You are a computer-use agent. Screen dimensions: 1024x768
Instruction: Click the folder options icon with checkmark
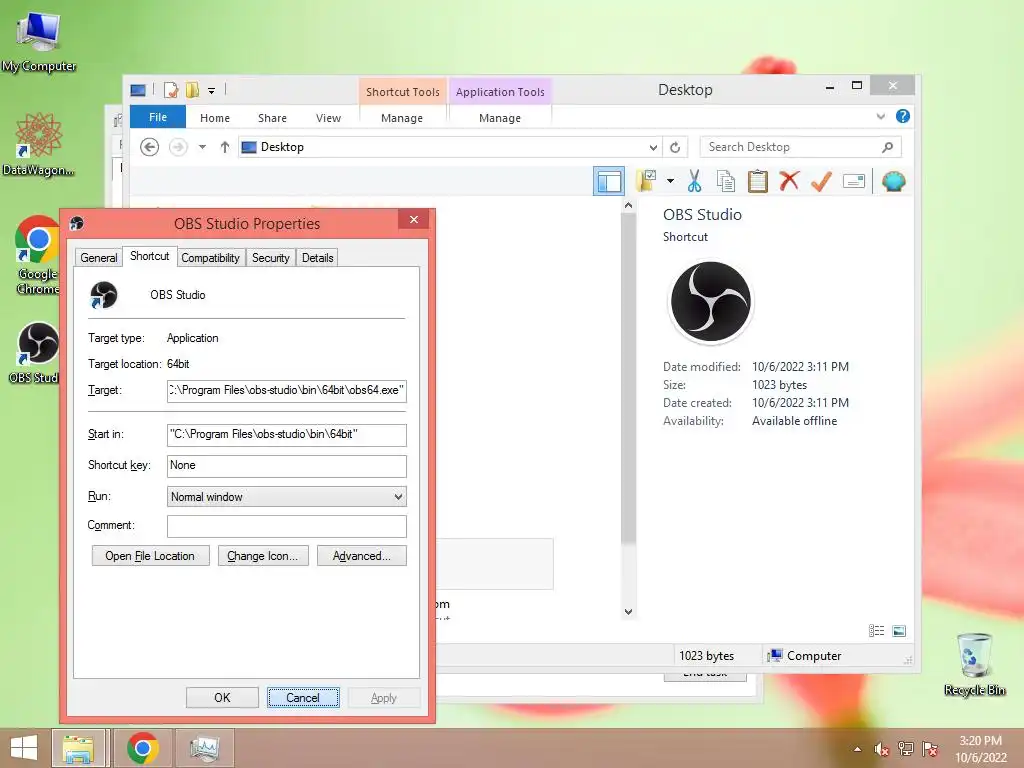tap(647, 180)
